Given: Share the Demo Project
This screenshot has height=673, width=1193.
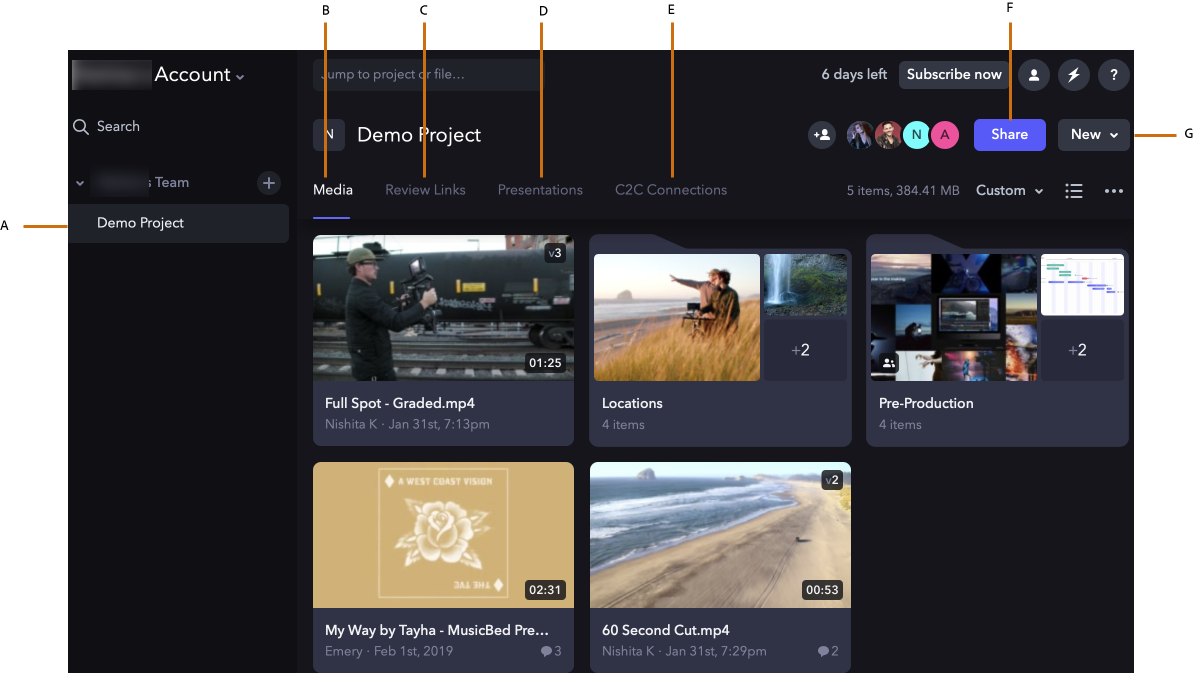Looking at the screenshot, I should point(1009,135).
